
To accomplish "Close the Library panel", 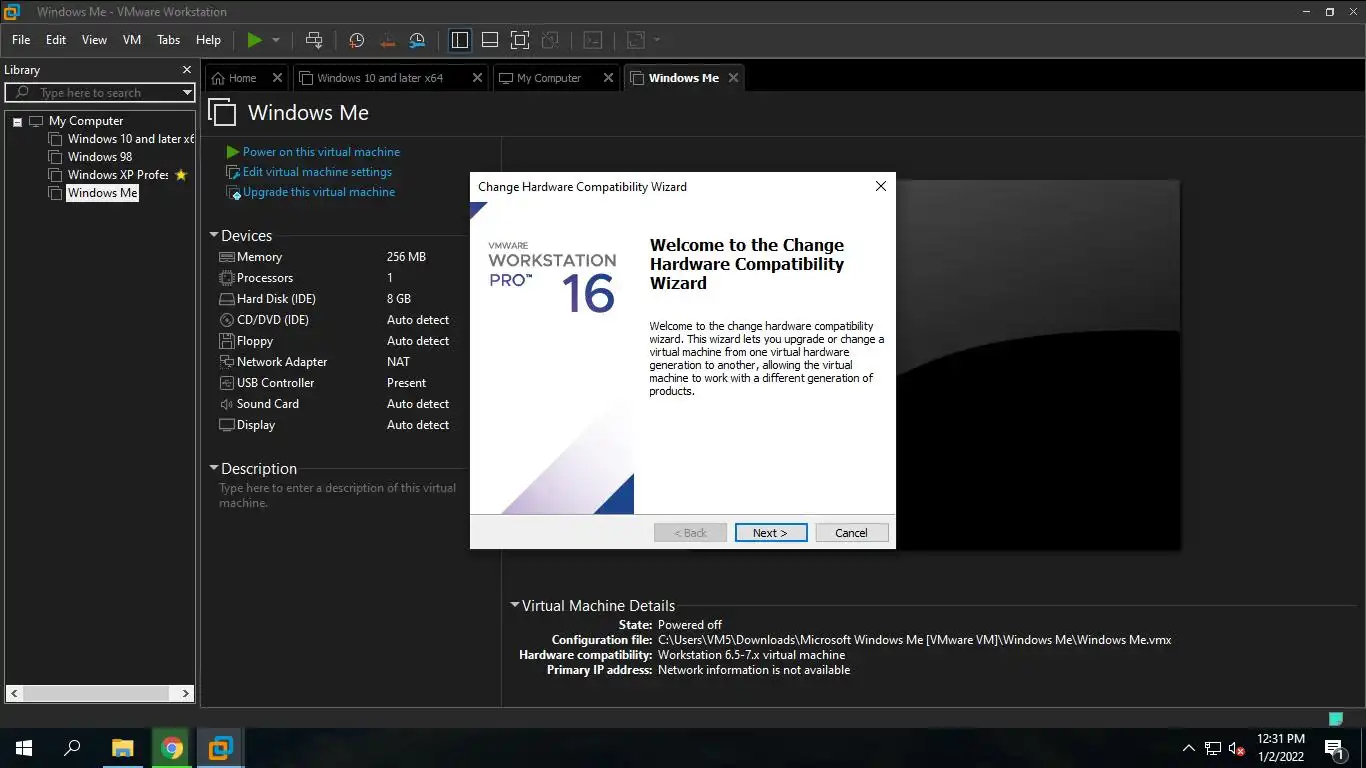I will click(186, 70).
